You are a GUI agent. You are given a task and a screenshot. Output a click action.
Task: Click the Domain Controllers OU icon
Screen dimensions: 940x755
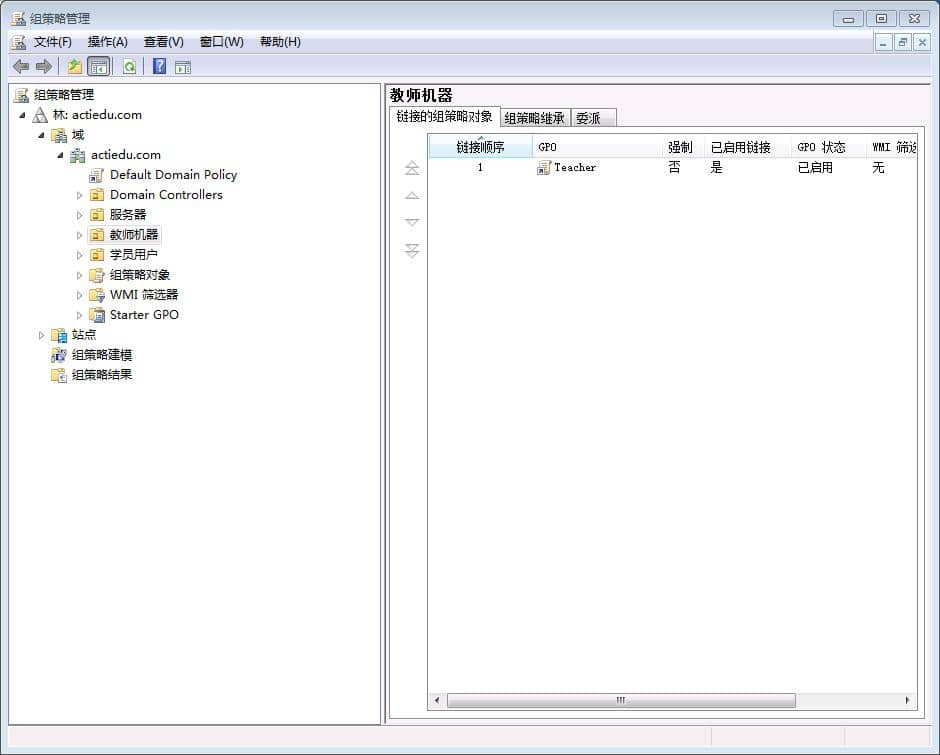(97, 195)
